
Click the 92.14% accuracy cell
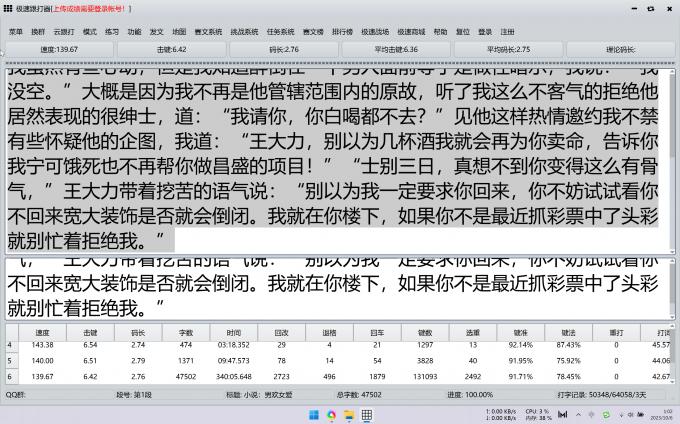pos(521,345)
